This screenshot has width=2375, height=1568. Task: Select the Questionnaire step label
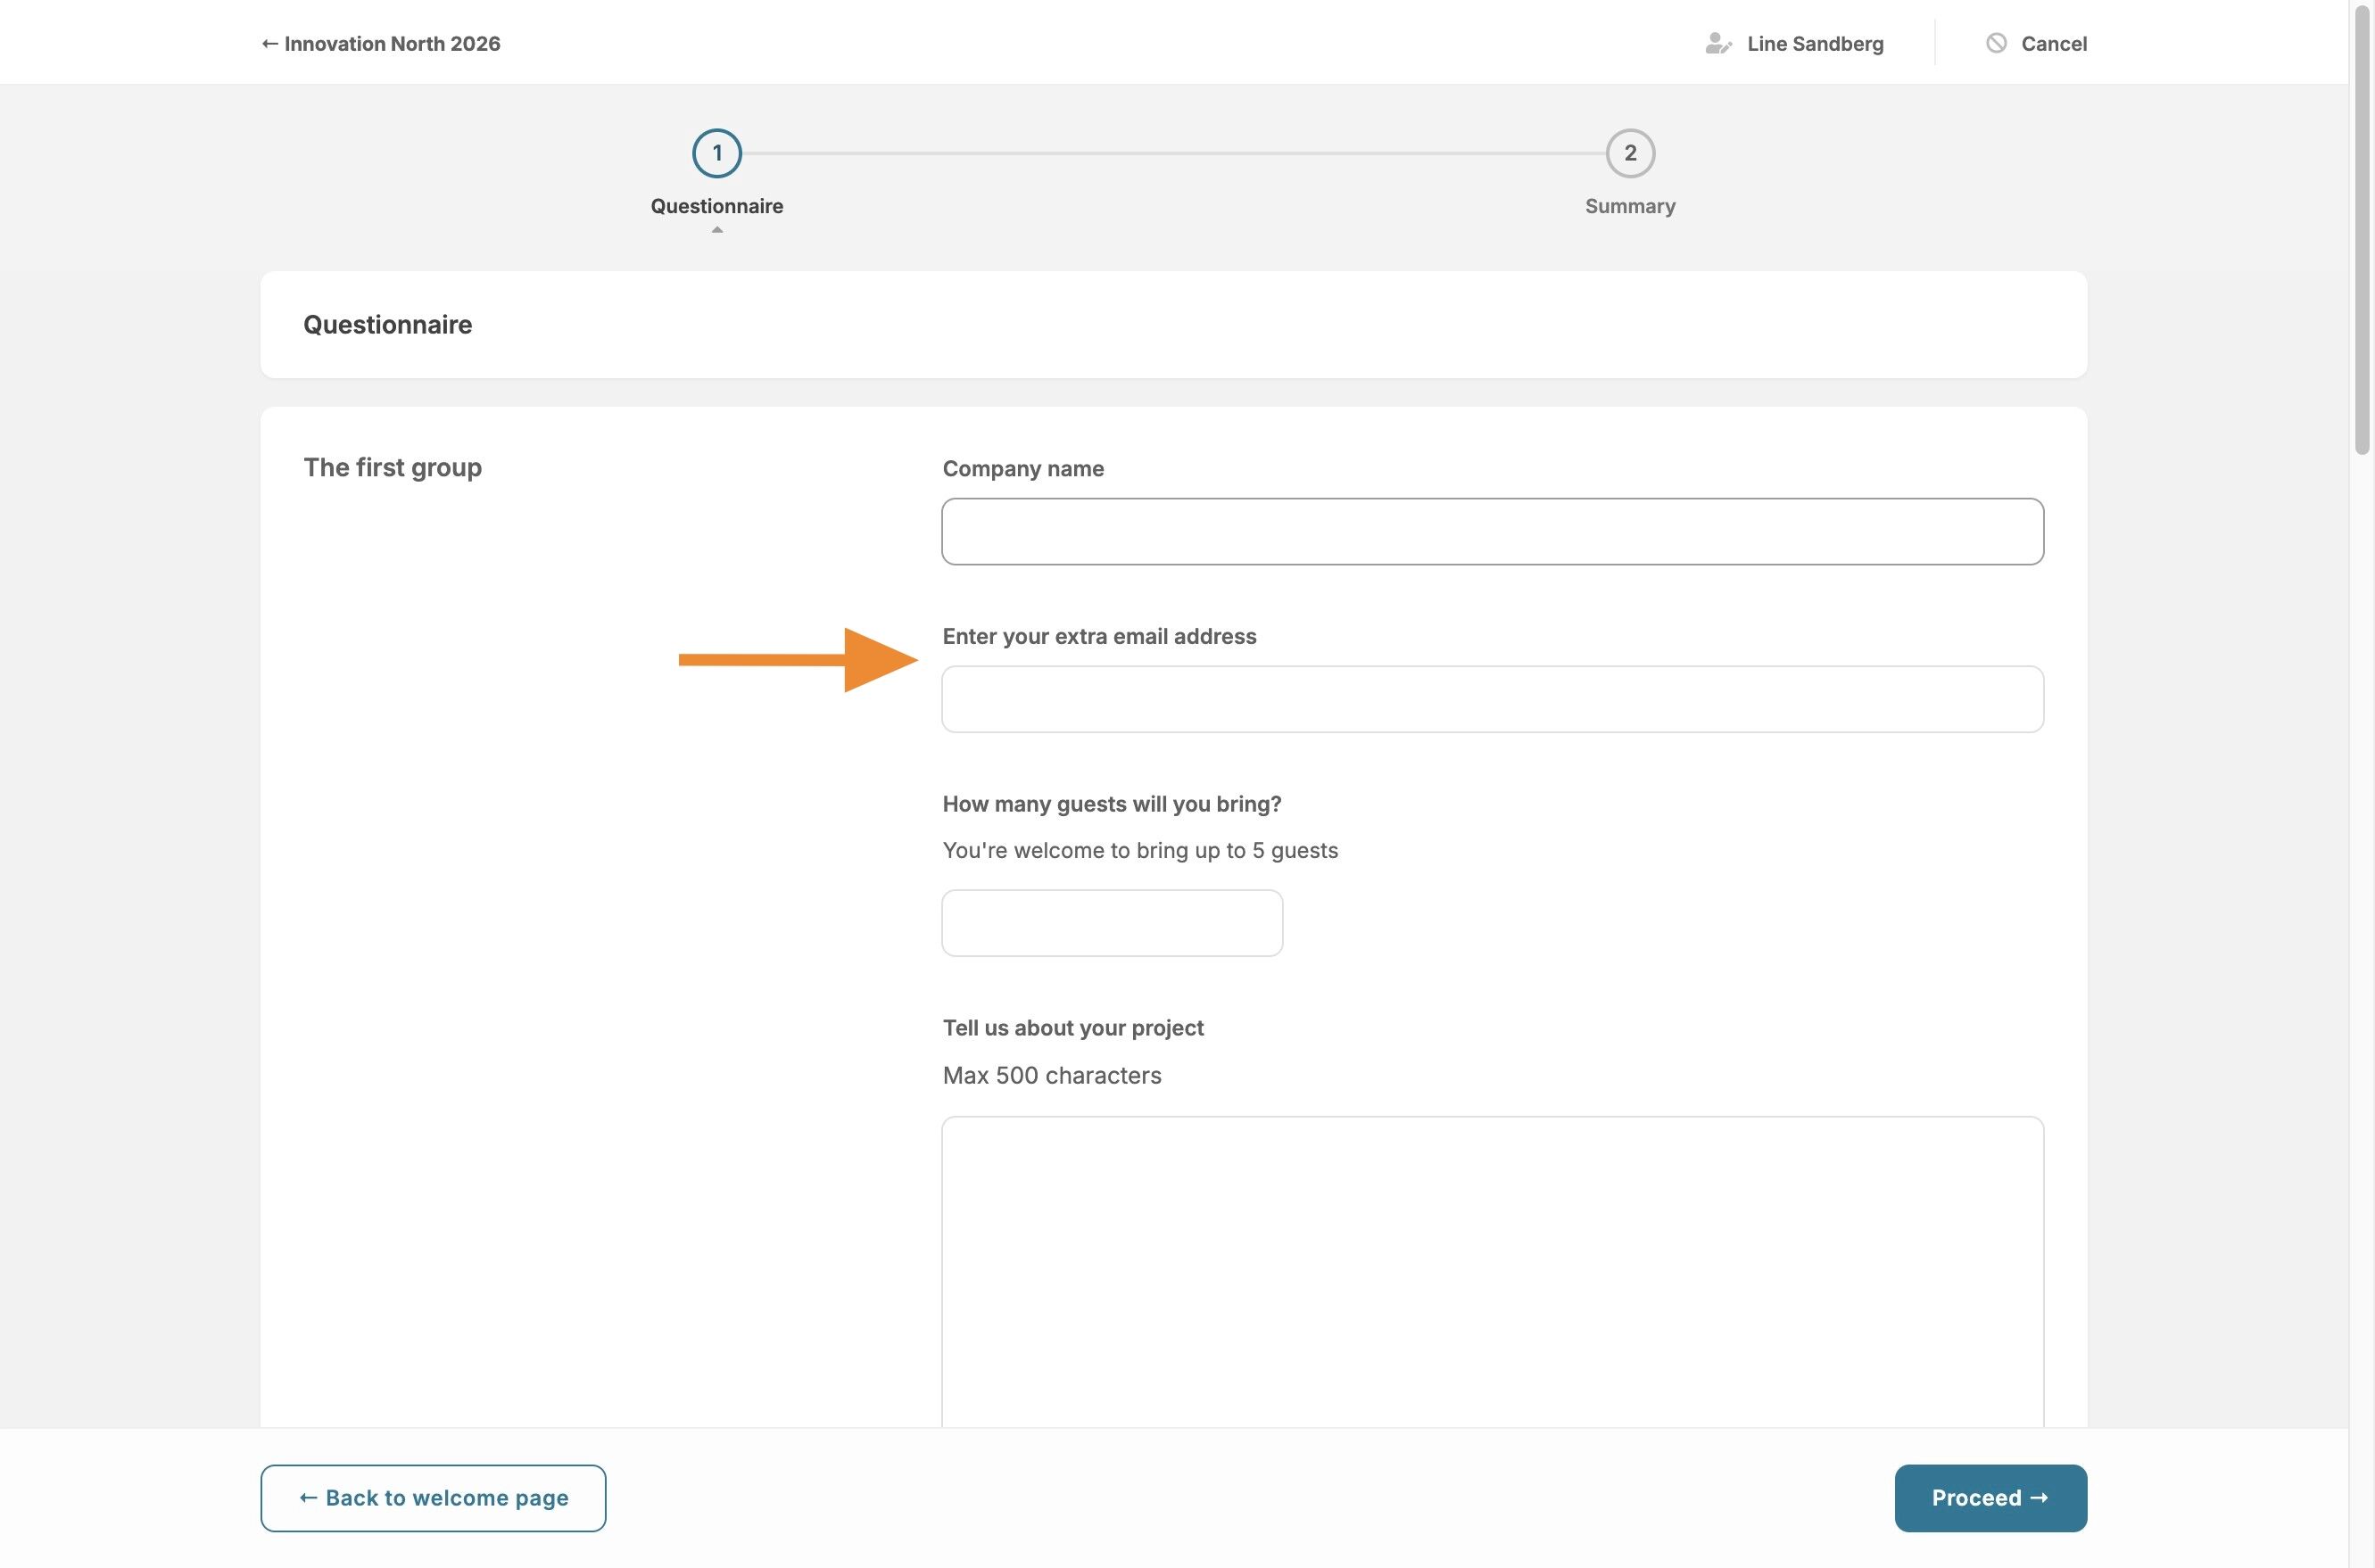[716, 206]
